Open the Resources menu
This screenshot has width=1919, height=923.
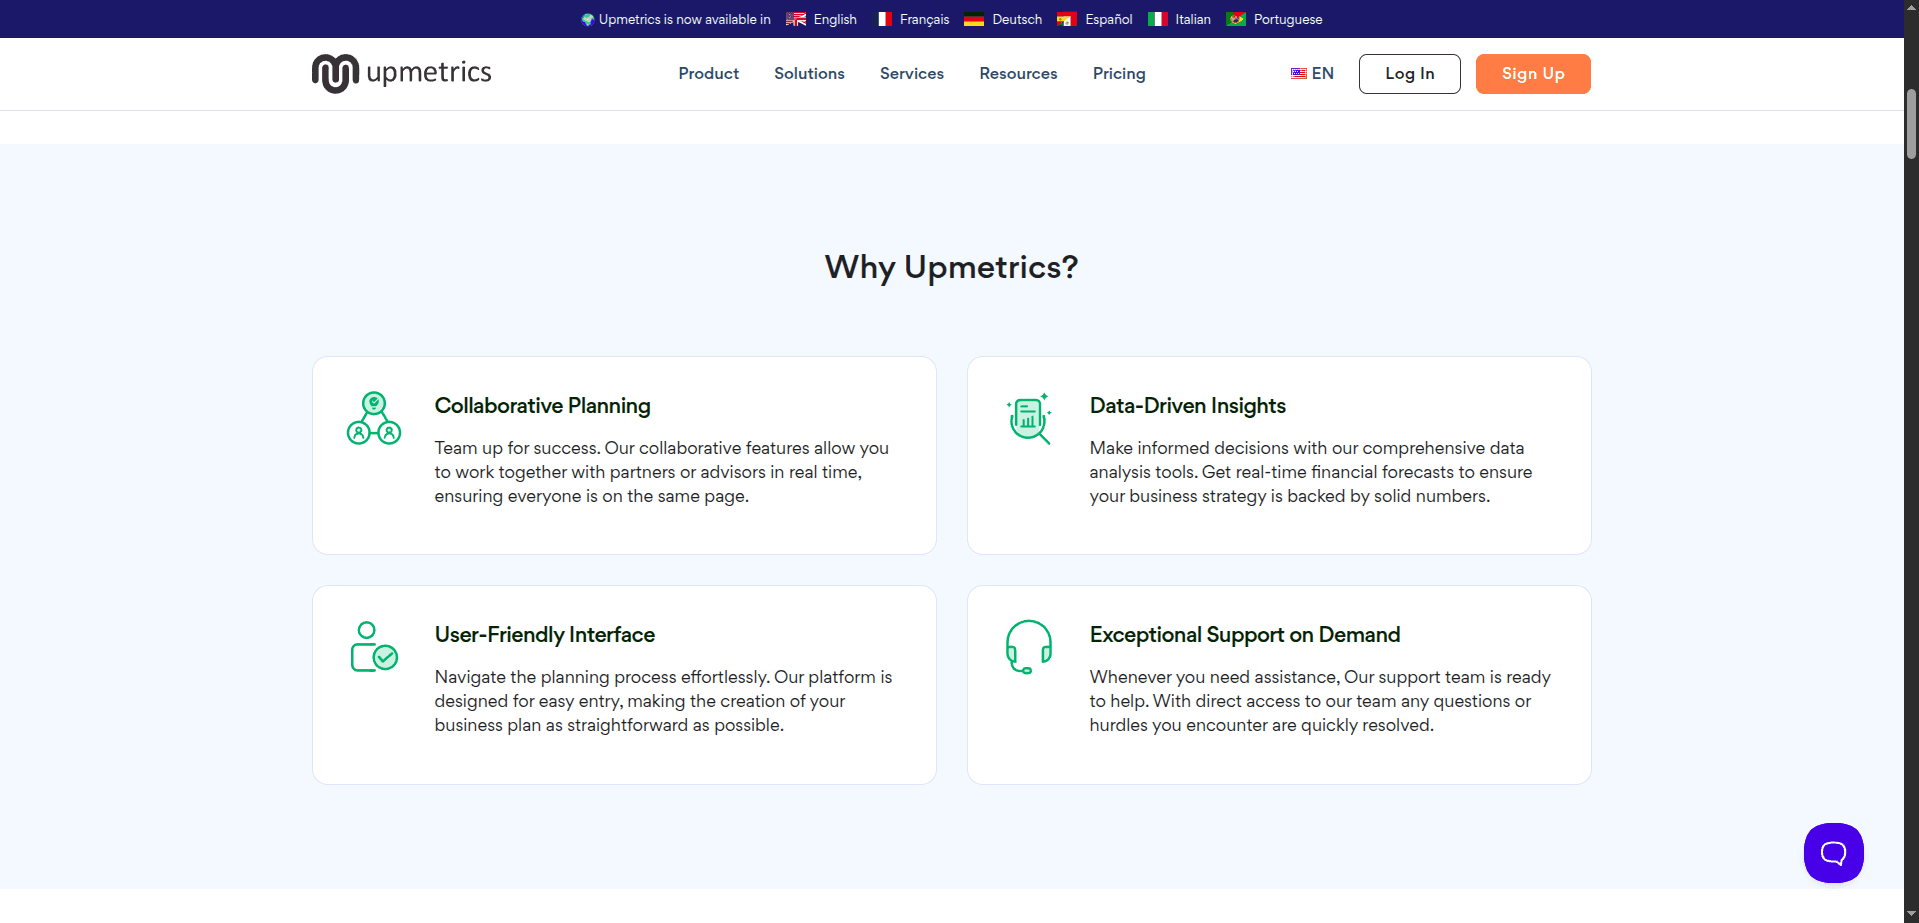click(1018, 73)
